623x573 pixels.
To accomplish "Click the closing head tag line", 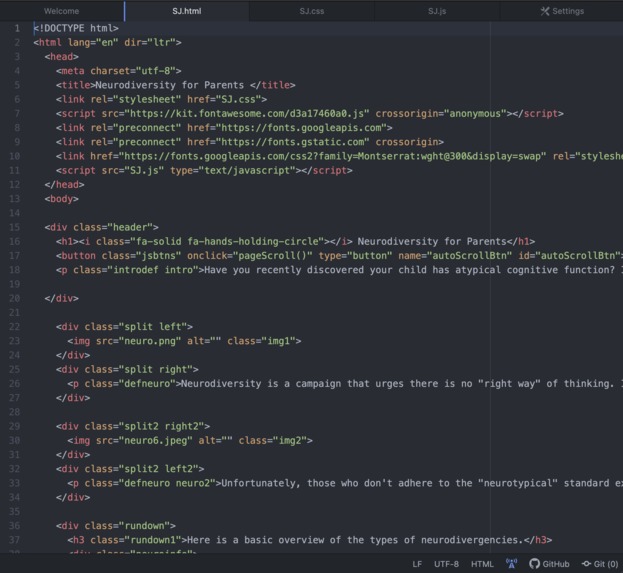I will tap(64, 184).
